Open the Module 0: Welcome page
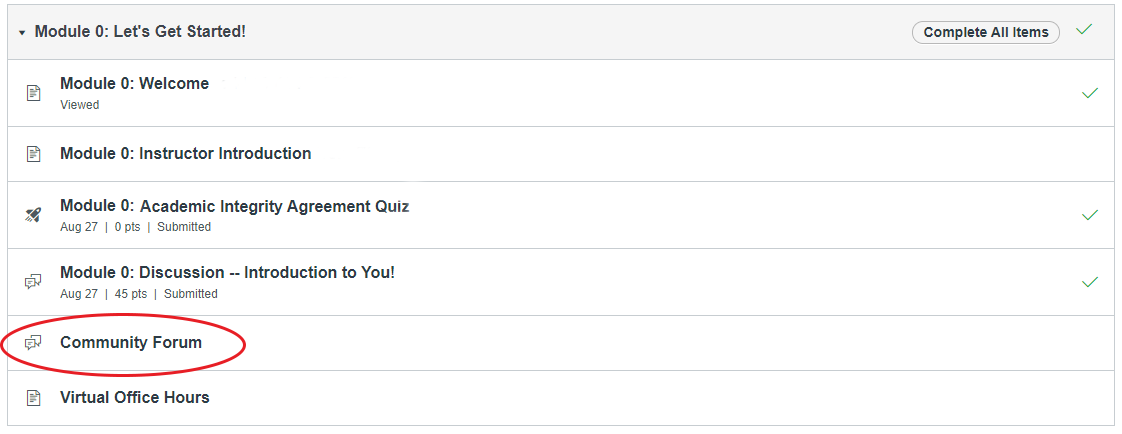Screen dimensions: 1122x434 pyautogui.click(x=135, y=84)
